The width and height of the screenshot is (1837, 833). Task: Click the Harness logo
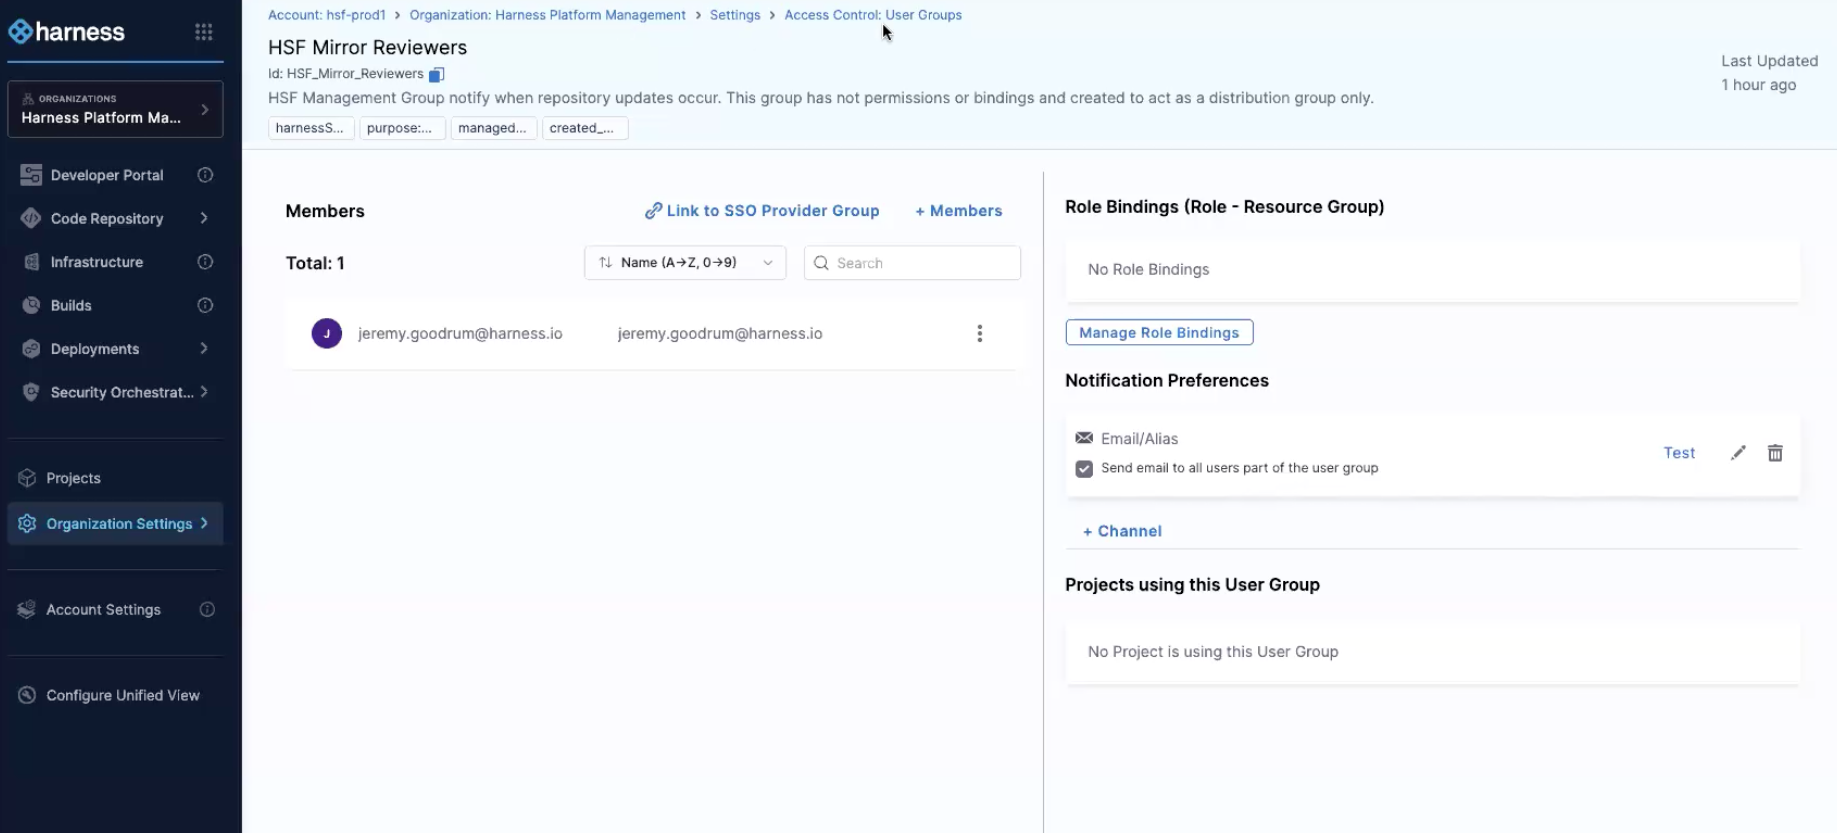click(67, 32)
